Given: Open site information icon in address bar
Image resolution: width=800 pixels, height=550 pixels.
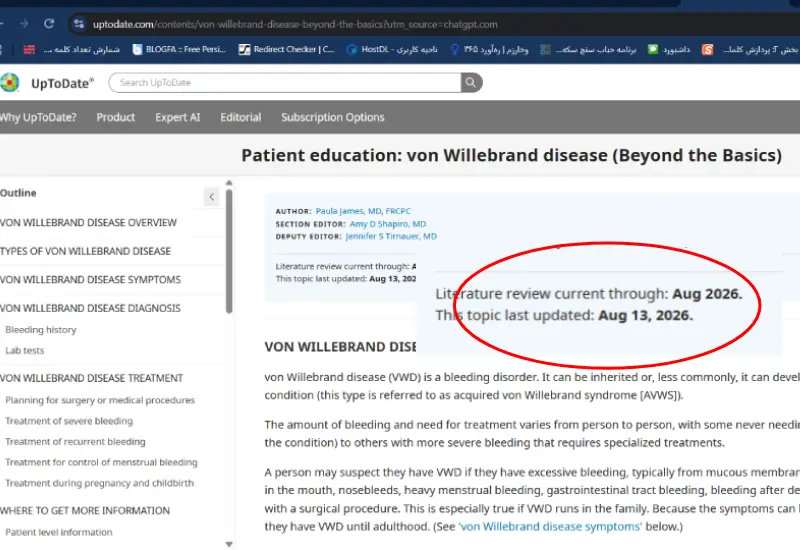Looking at the screenshot, I should (x=79, y=24).
